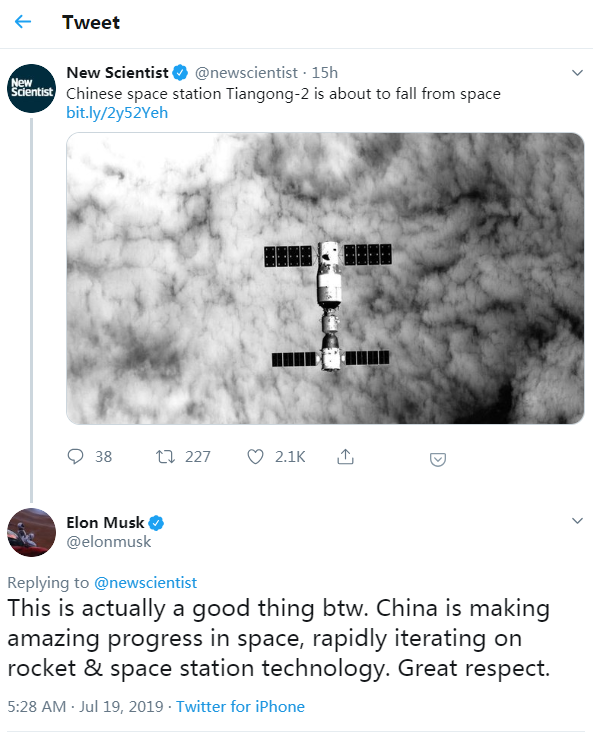Click the @newscientist handle in tweet header

click(246, 73)
